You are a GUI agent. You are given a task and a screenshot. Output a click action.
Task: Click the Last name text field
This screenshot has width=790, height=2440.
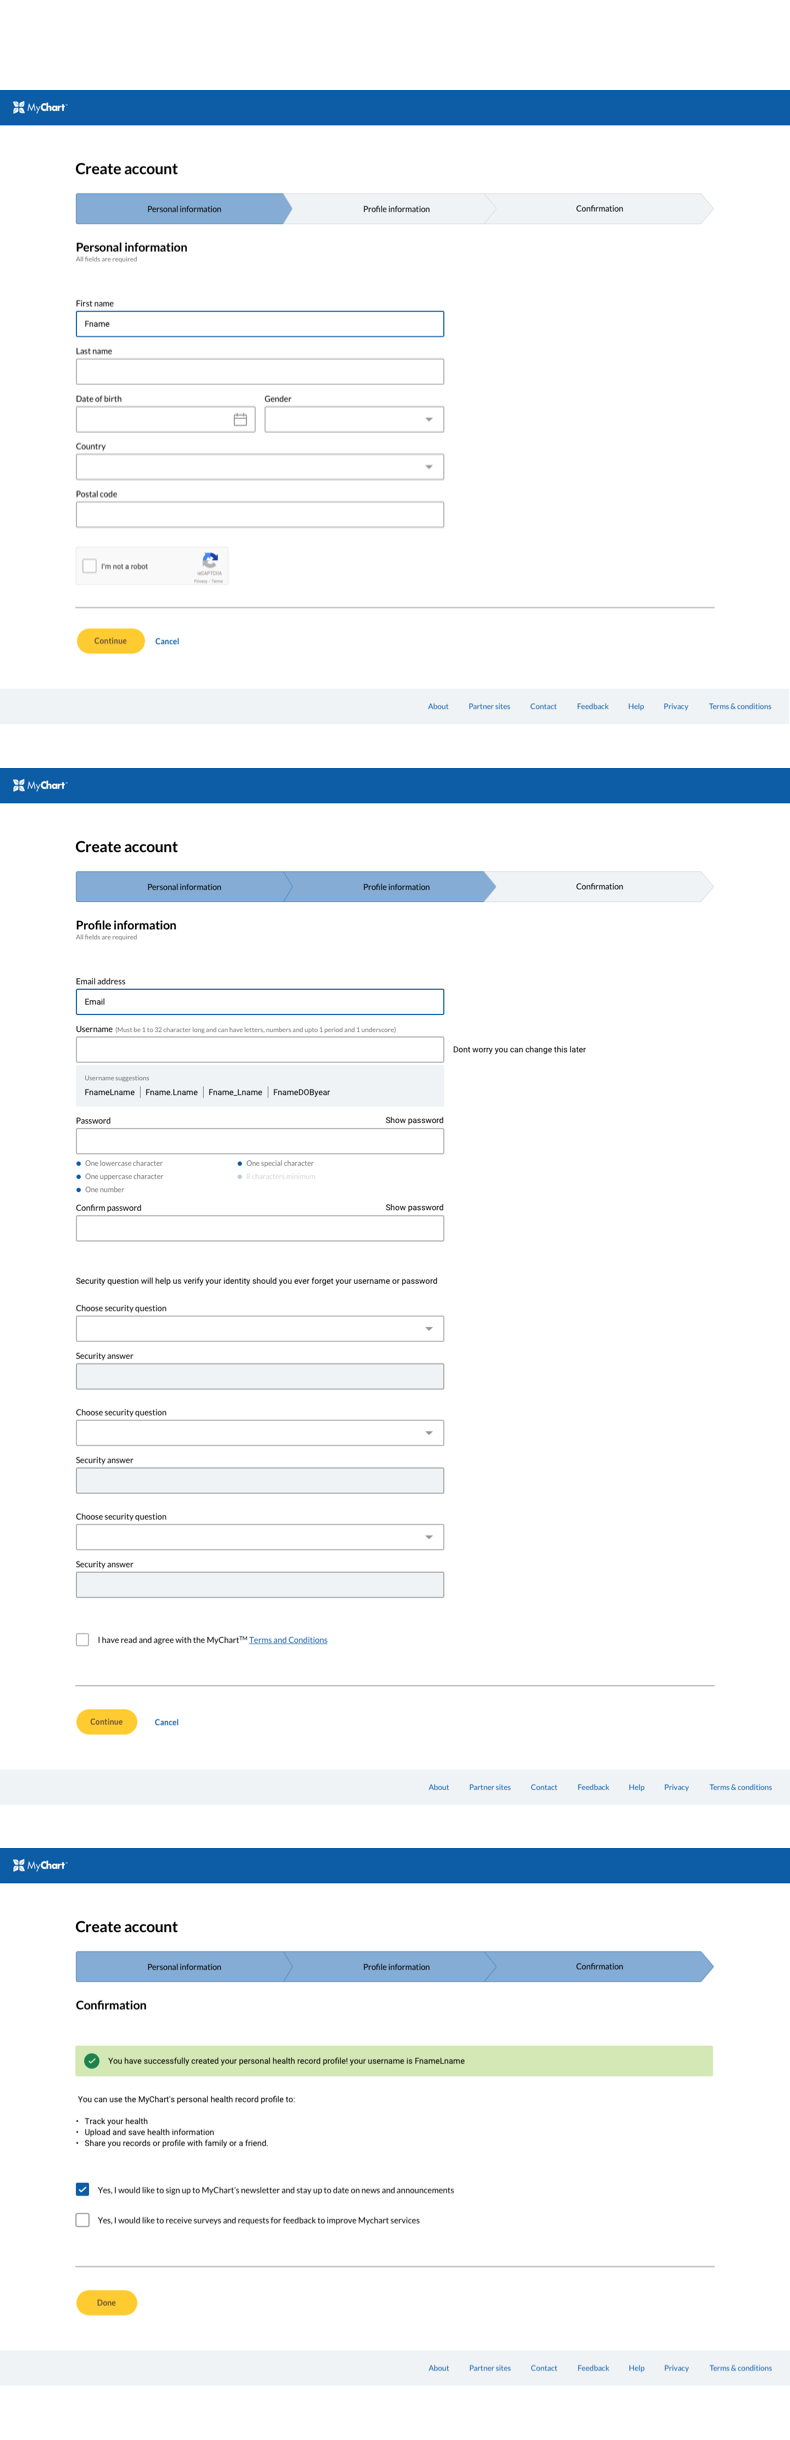259,372
